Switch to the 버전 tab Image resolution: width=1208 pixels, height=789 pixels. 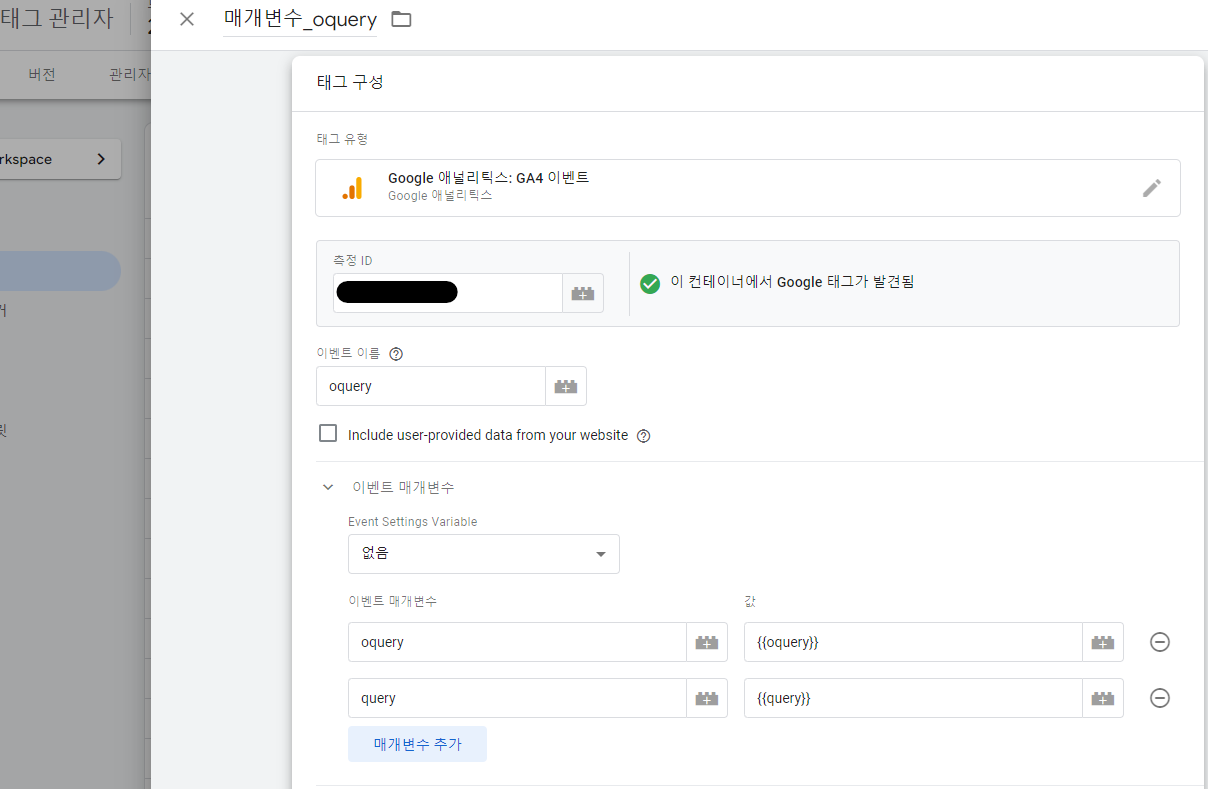[x=40, y=74]
